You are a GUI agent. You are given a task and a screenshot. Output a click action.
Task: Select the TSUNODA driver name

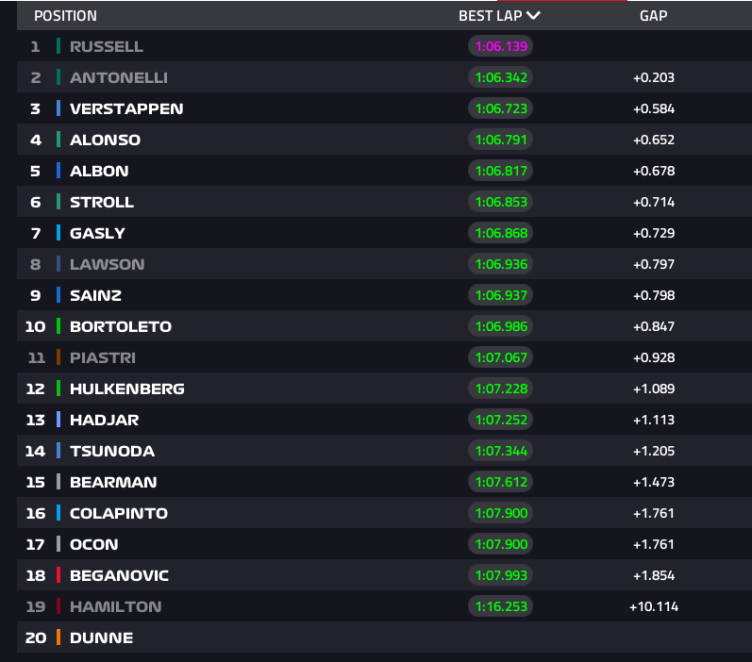[112, 451]
